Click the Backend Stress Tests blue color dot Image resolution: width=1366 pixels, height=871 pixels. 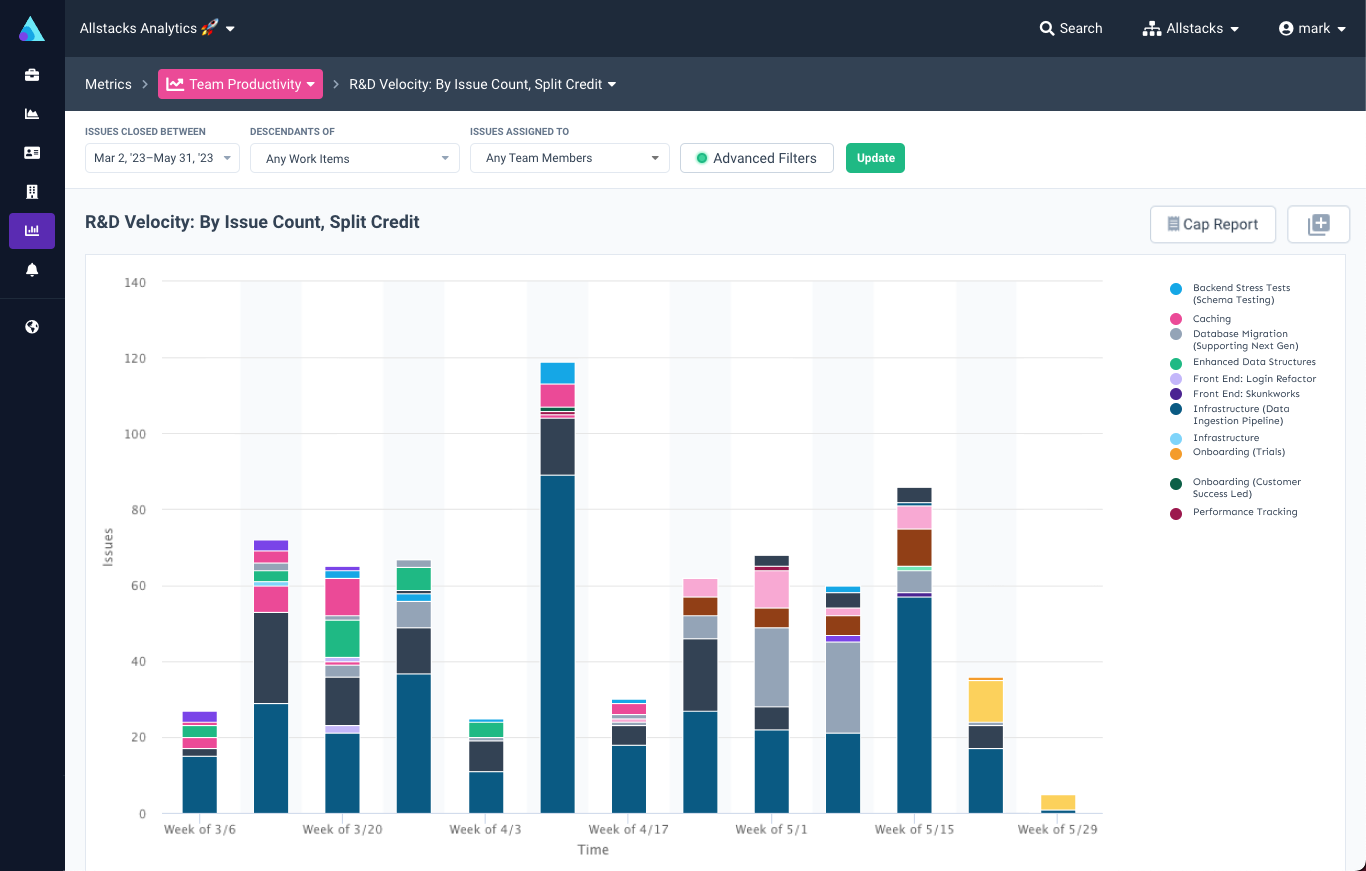pyautogui.click(x=1177, y=289)
